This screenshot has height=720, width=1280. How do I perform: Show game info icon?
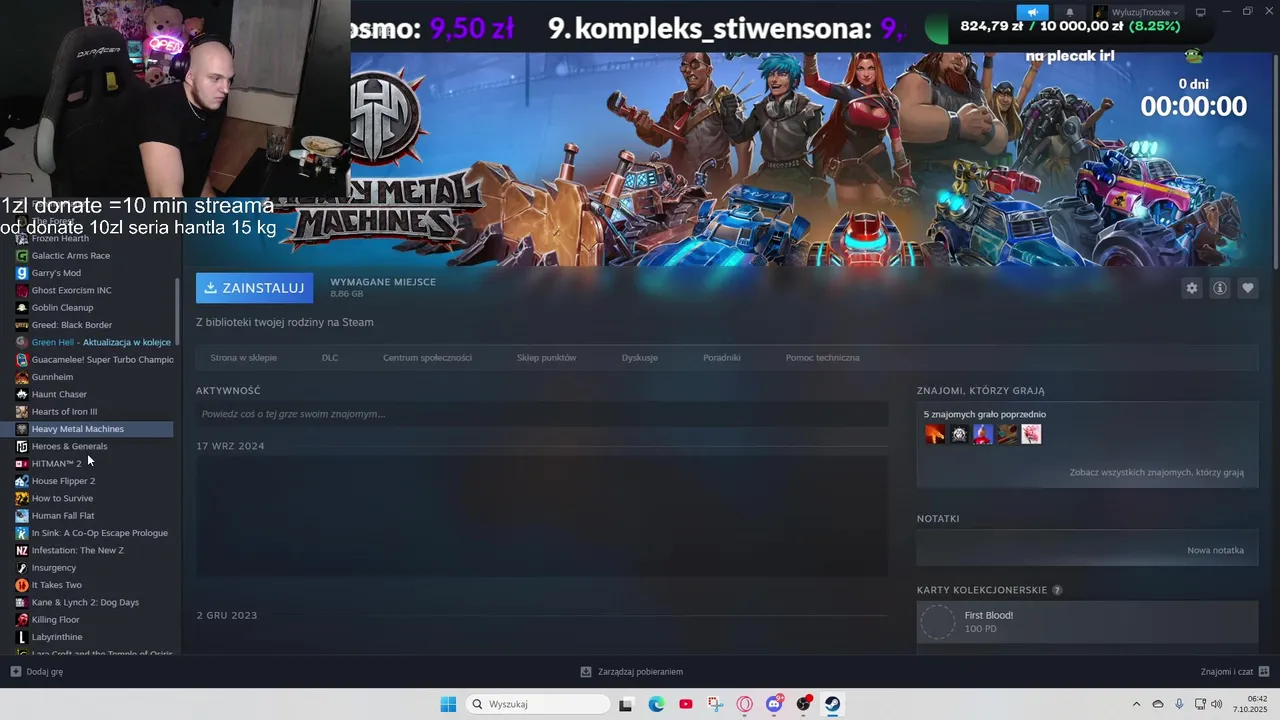click(x=1220, y=288)
